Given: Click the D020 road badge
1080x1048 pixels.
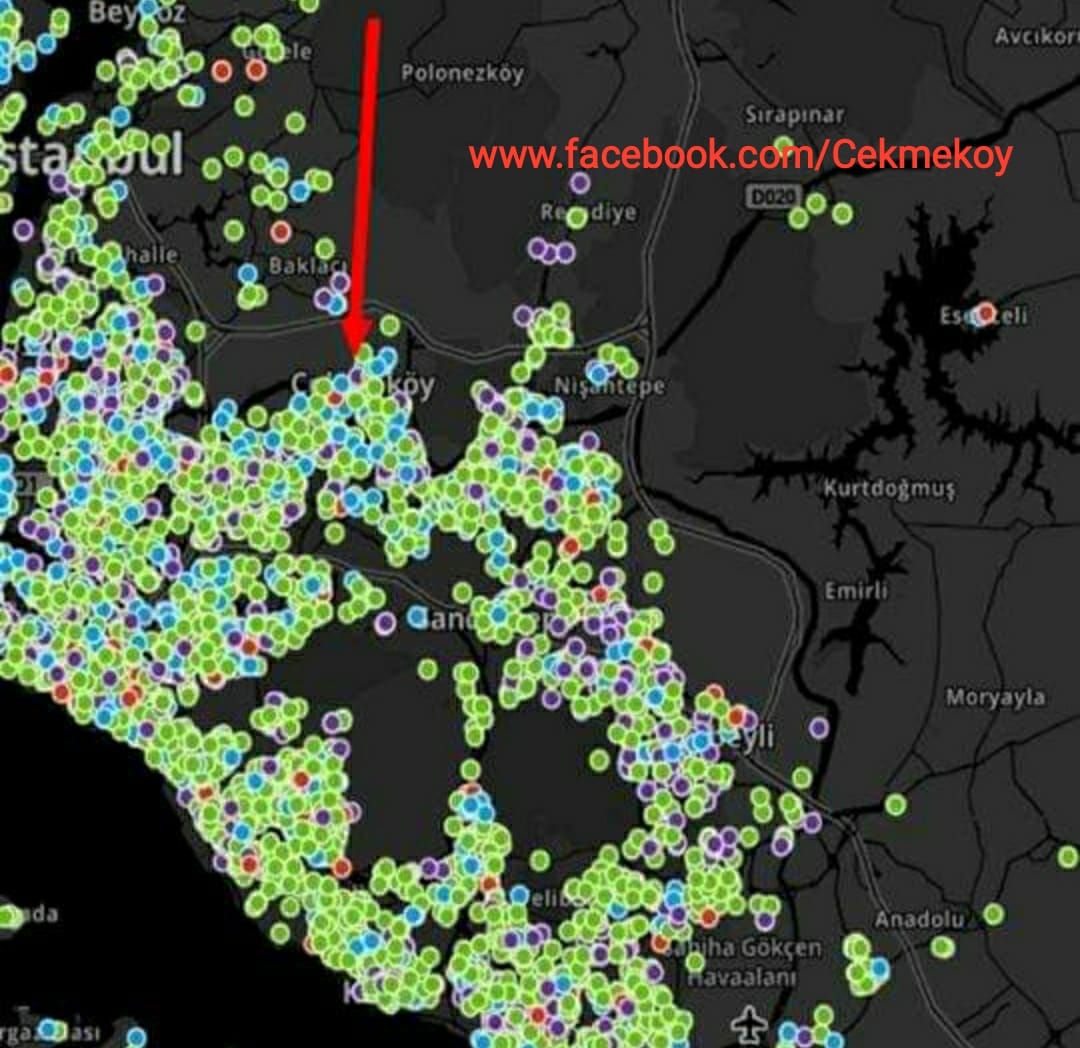Looking at the screenshot, I should coord(770,198).
